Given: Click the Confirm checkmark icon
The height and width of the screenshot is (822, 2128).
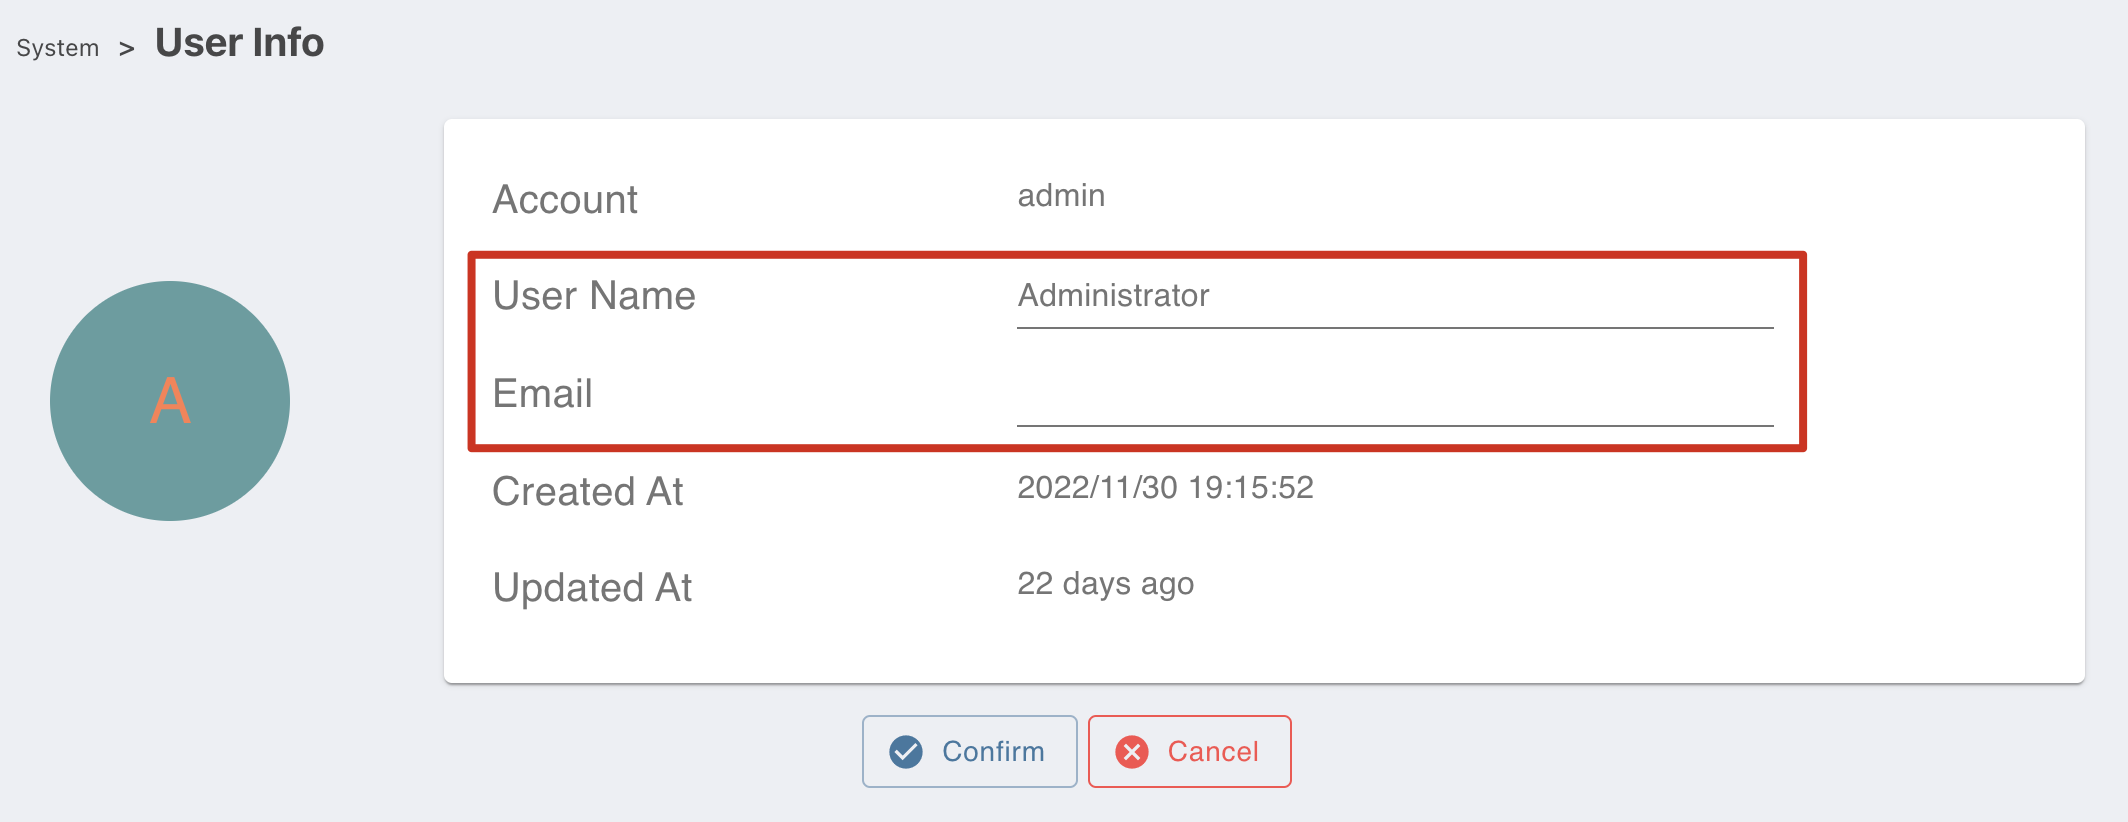Looking at the screenshot, I should coord(906,751).
